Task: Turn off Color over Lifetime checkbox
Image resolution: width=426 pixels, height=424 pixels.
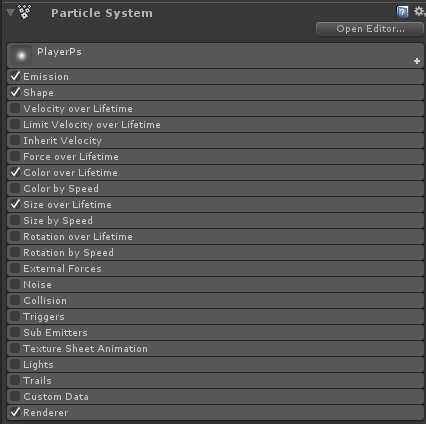Action: pyautogui.click(x=15, y=172)
